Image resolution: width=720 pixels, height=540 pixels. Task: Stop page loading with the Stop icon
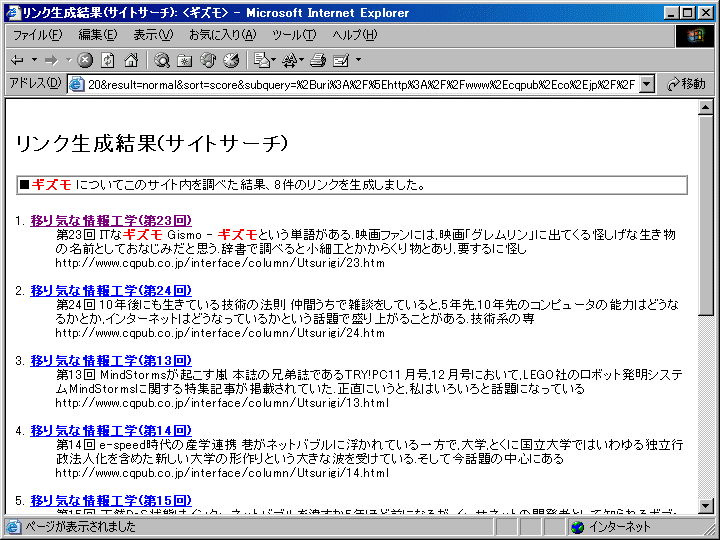pos(85,60)
